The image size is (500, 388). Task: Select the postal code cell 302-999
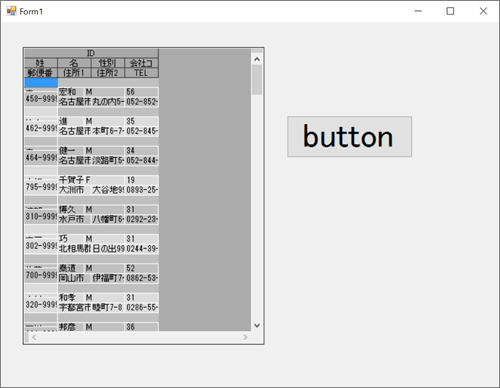(41, 246)
